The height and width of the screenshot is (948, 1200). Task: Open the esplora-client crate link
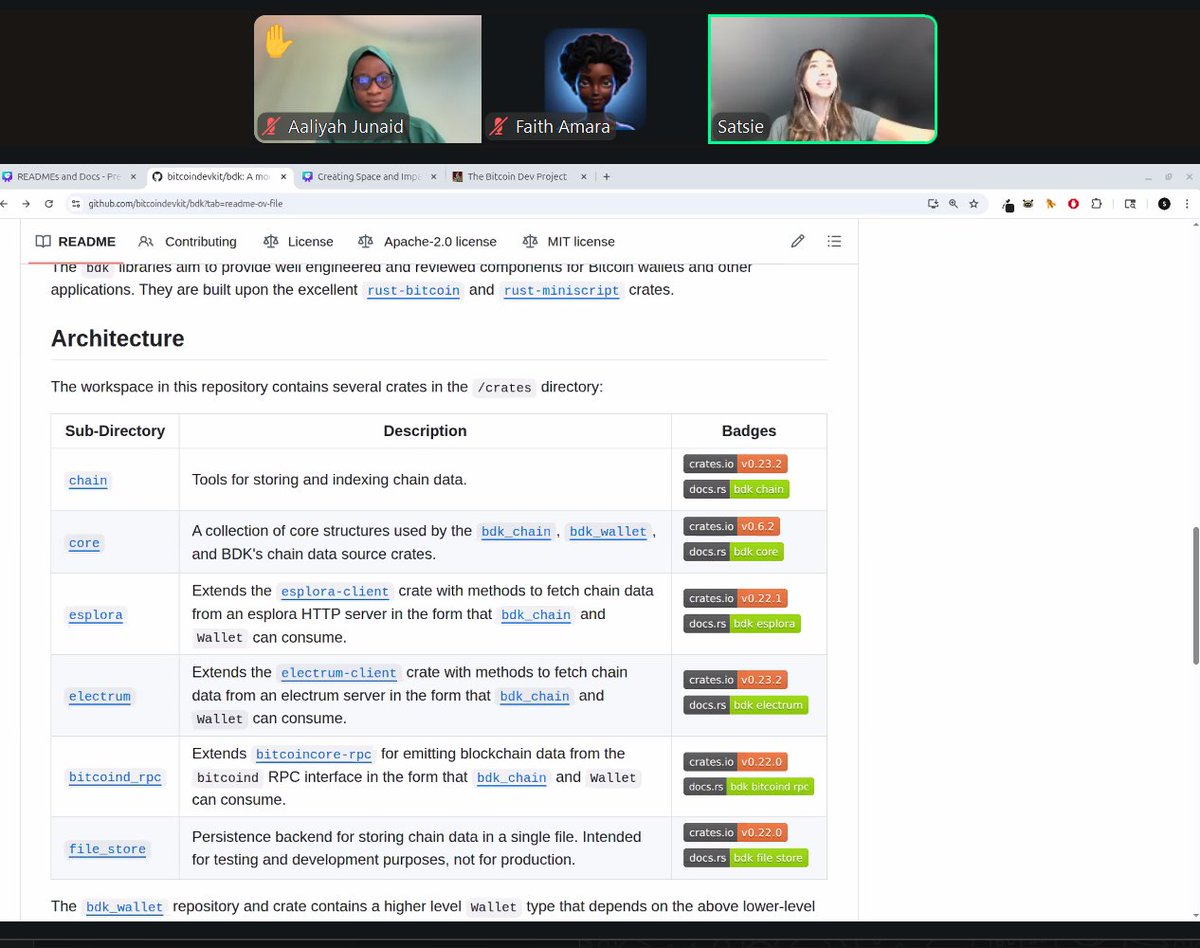pos(335,591)
